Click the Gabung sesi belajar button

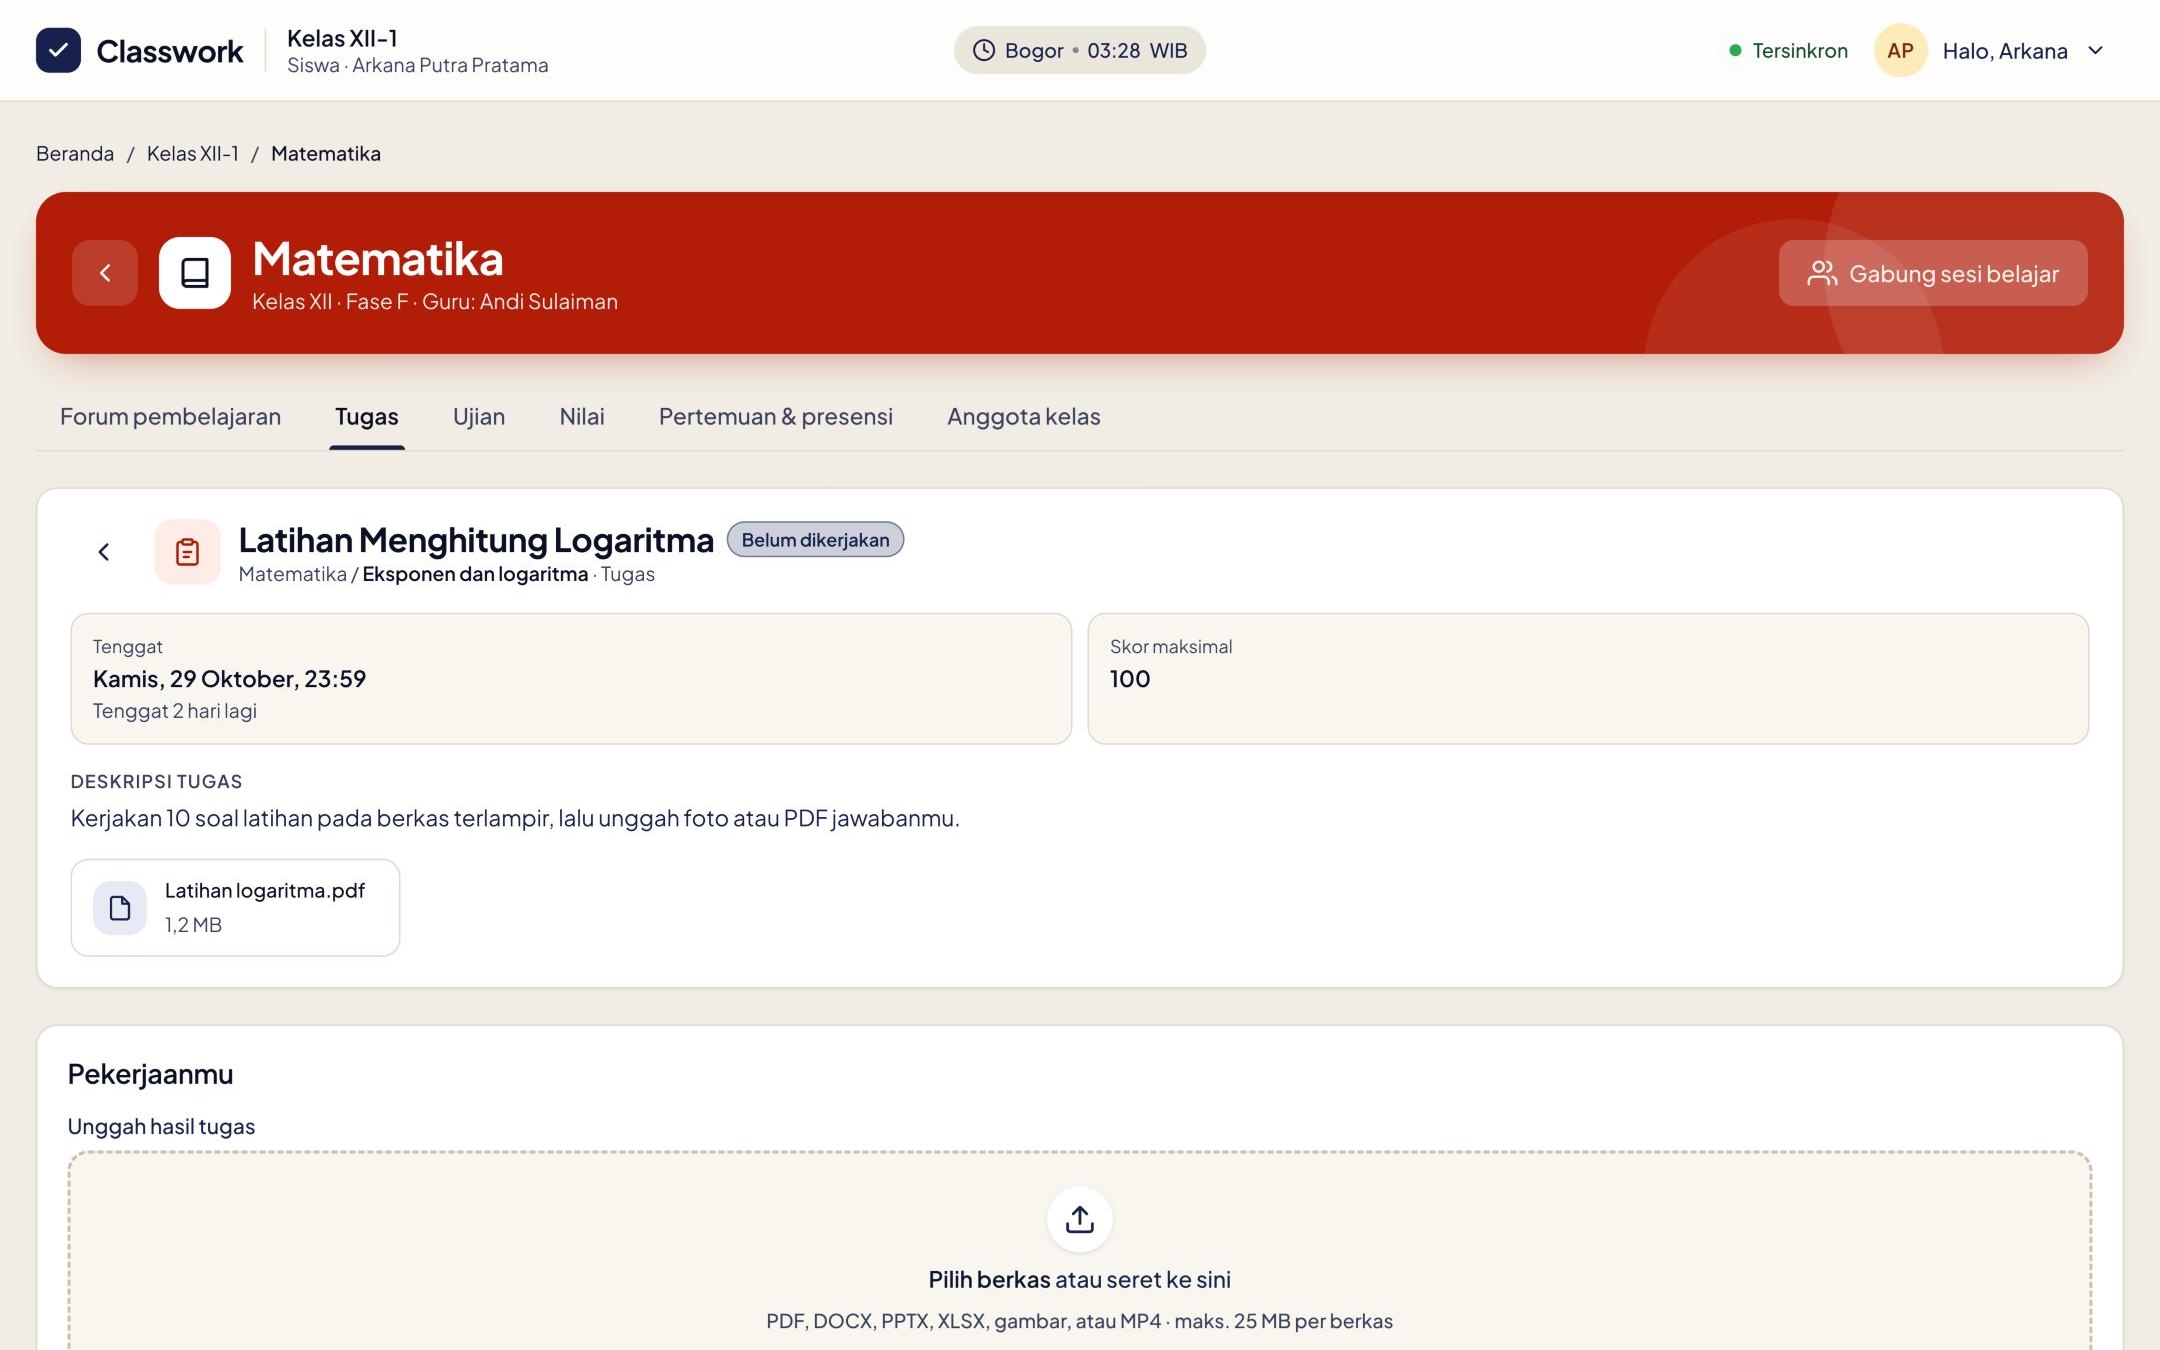click(1933, 273)
